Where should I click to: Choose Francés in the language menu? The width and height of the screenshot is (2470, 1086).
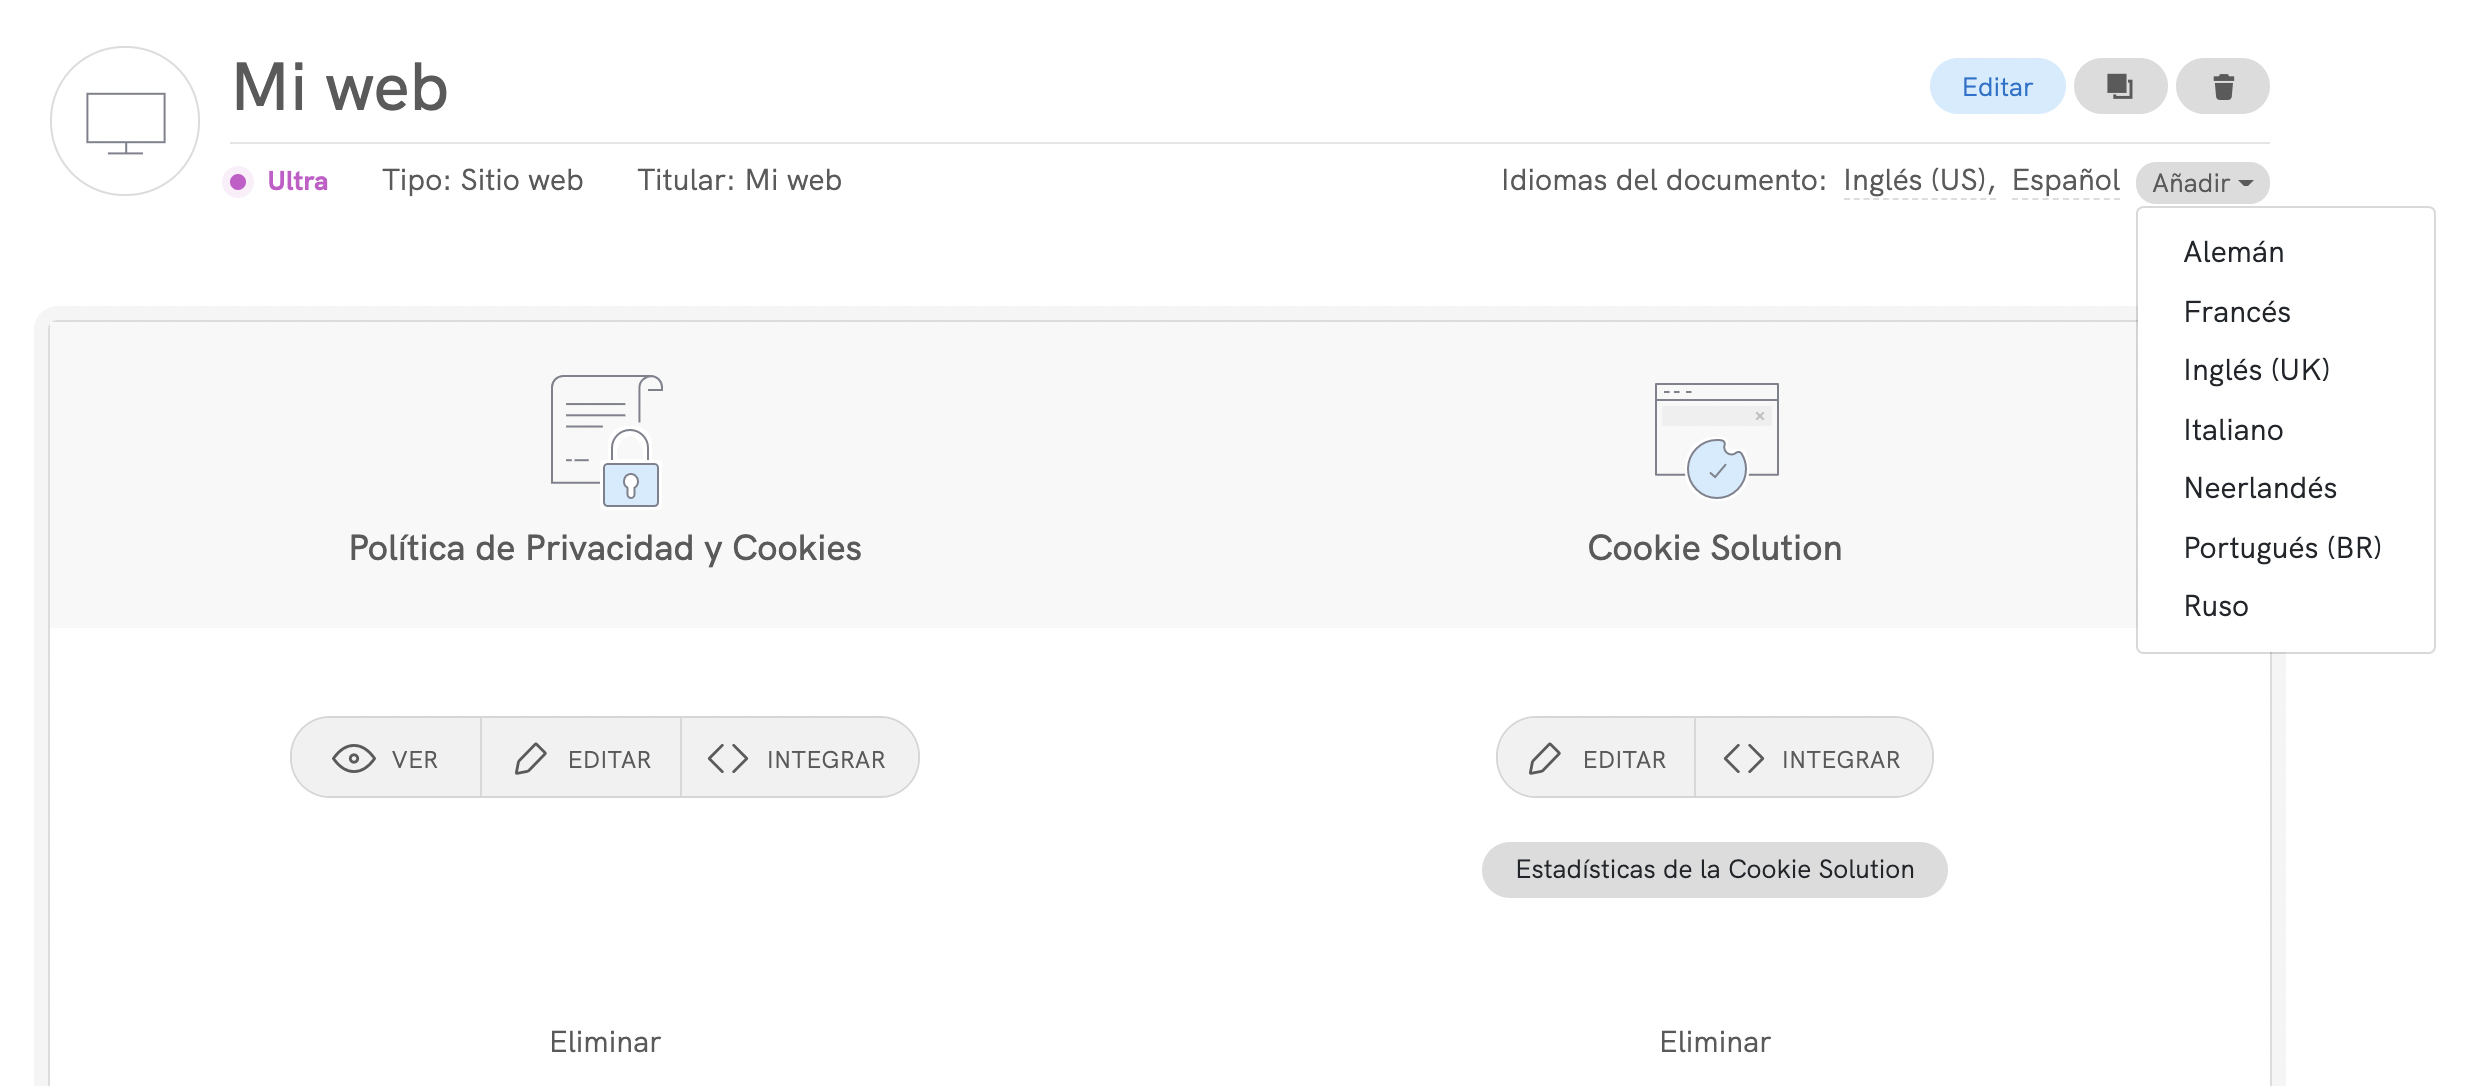point(2236,312)
